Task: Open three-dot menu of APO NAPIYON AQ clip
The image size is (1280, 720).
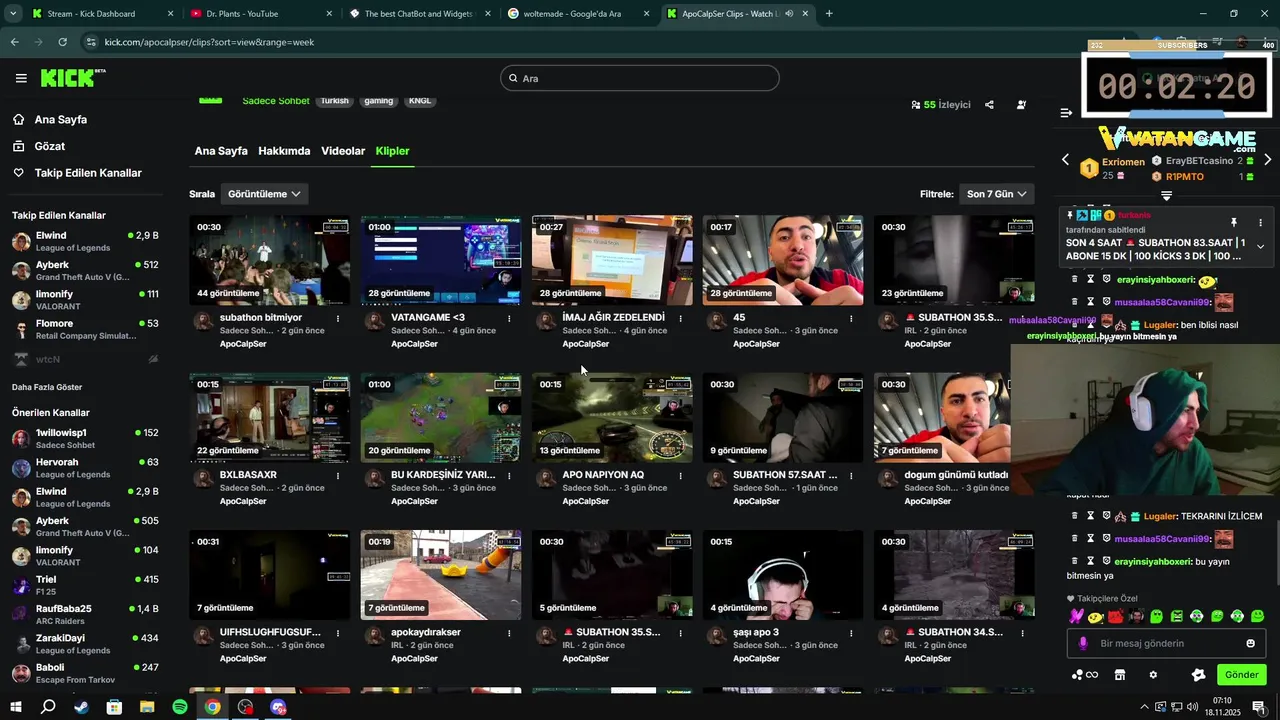Action: click(x=680, y=475)
